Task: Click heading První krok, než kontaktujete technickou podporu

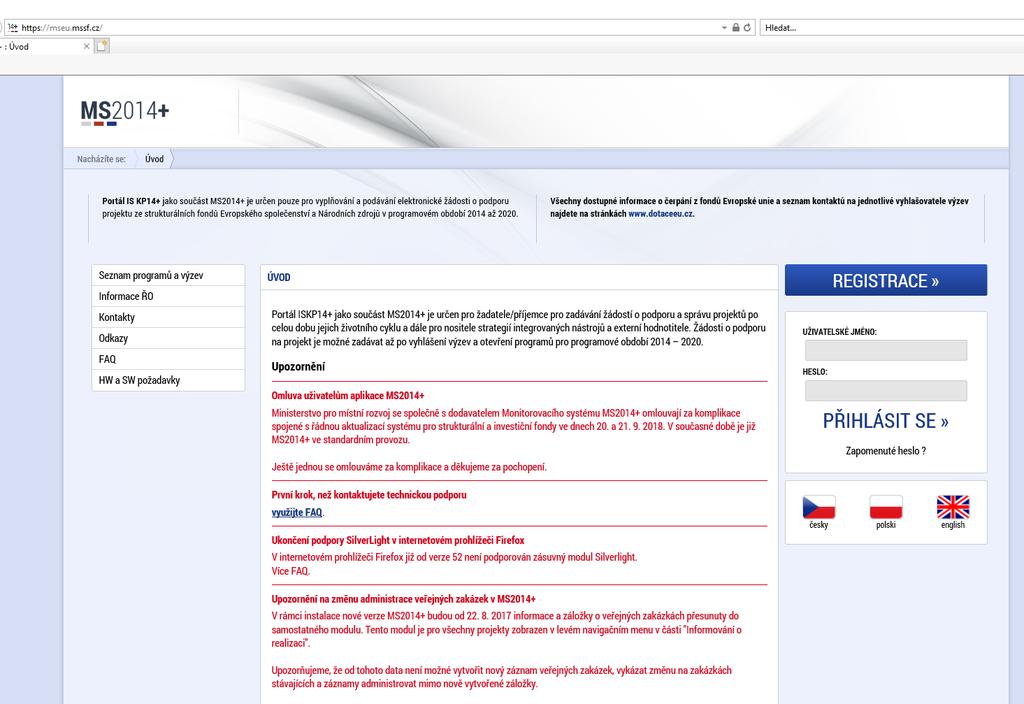Action: (369, 495)
